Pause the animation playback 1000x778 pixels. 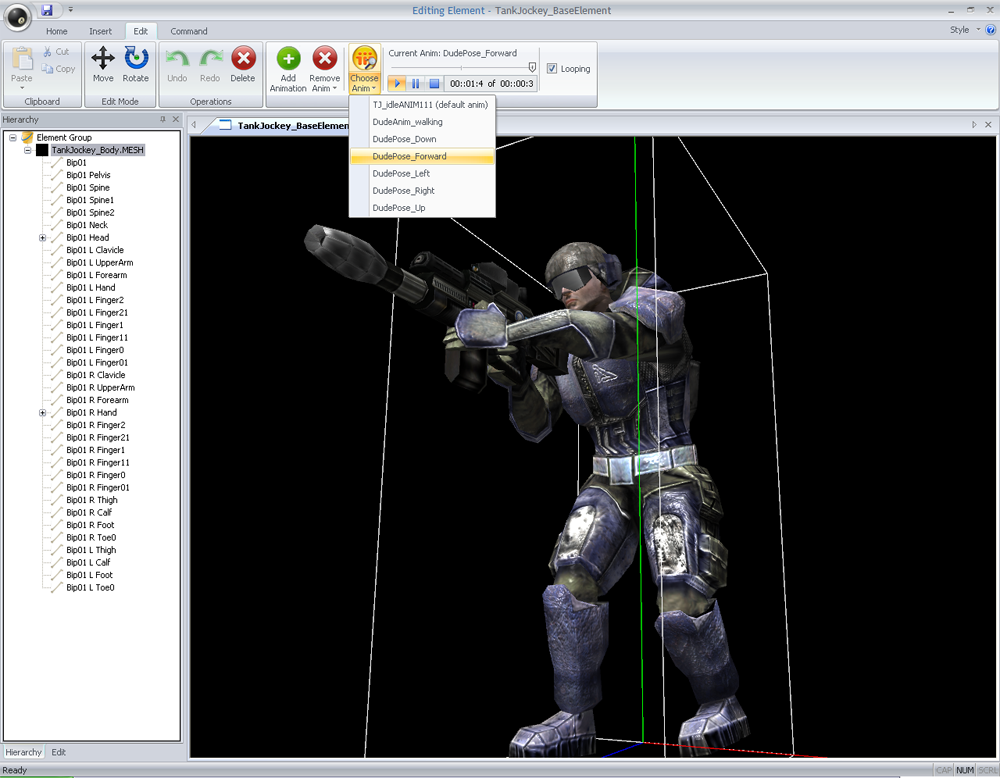[x=415, y=84]
